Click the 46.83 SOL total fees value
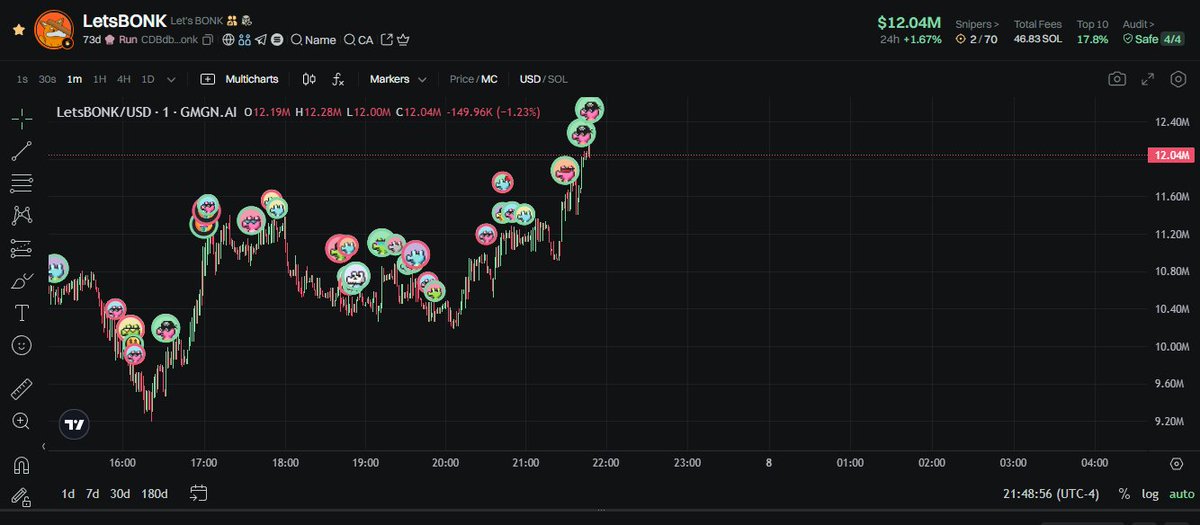1200x525 pixels. pos(1037,39)
